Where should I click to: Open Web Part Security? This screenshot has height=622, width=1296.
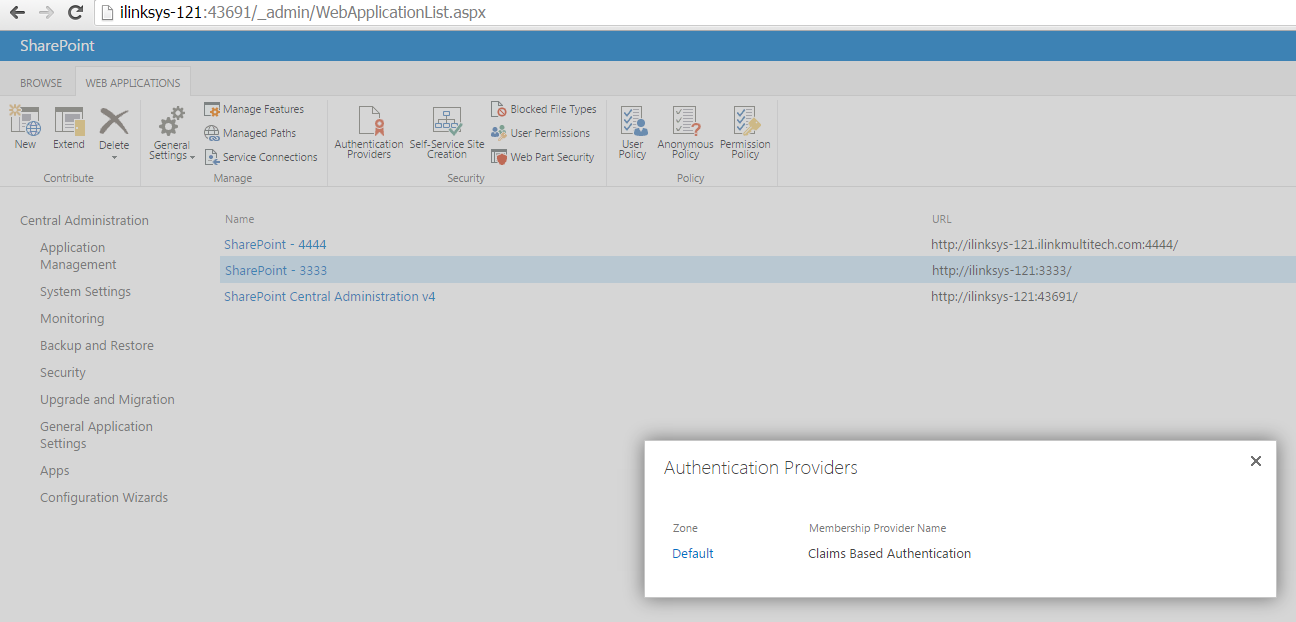click(x=542, y=157)
